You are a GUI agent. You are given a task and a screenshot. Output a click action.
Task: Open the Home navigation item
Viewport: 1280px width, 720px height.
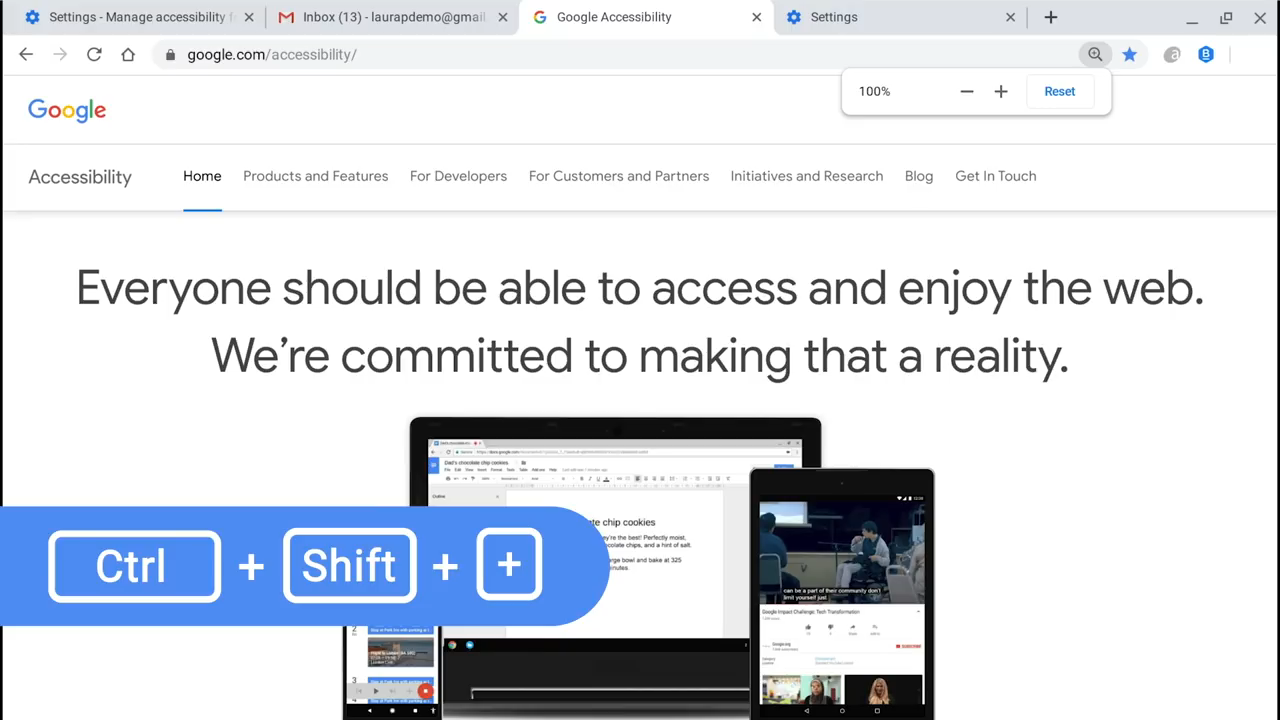point(202,176)
